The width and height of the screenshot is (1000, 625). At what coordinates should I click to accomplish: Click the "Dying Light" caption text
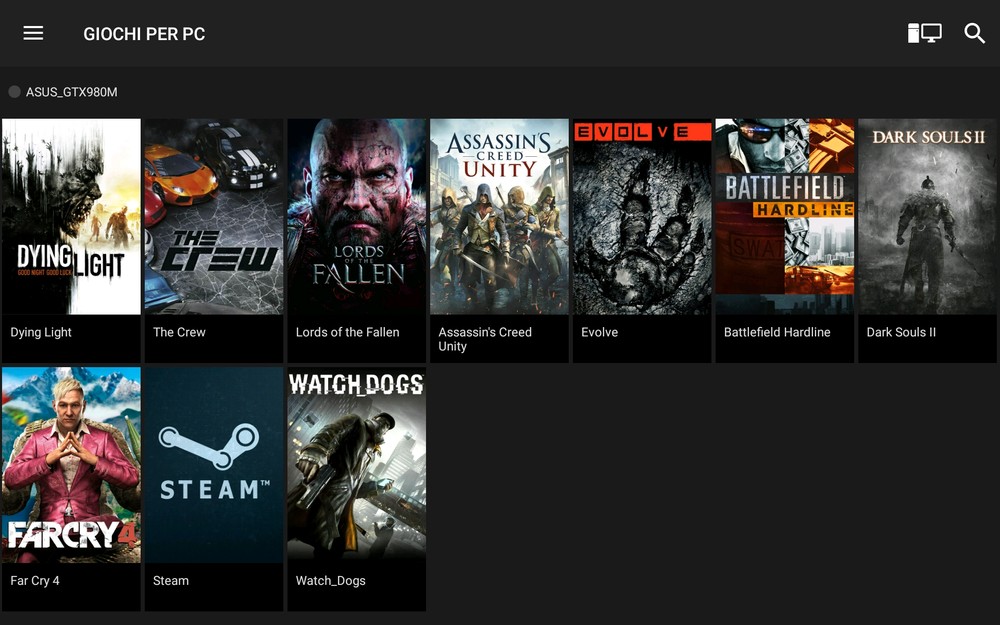point(41,332)
